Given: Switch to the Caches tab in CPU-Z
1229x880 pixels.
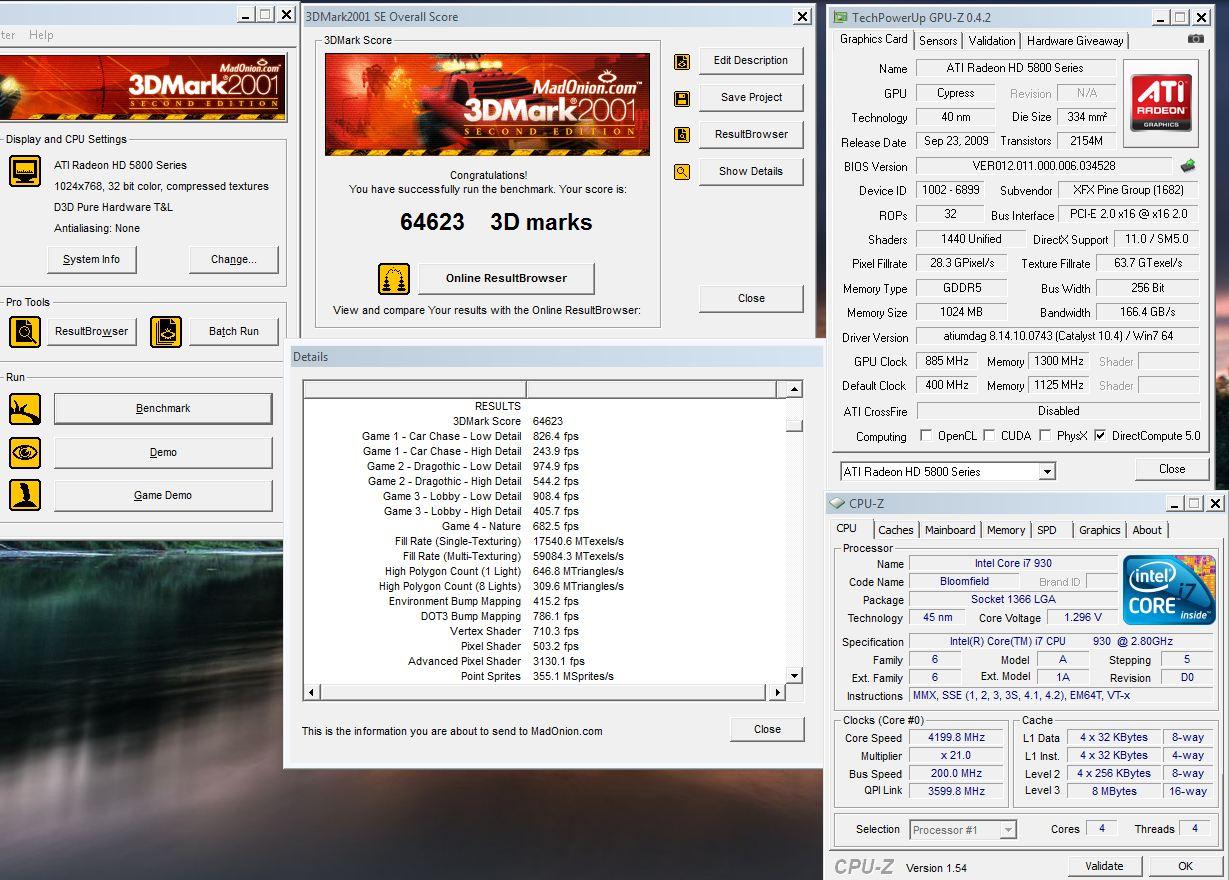Looking at the screenshot, I should [896, 530].
